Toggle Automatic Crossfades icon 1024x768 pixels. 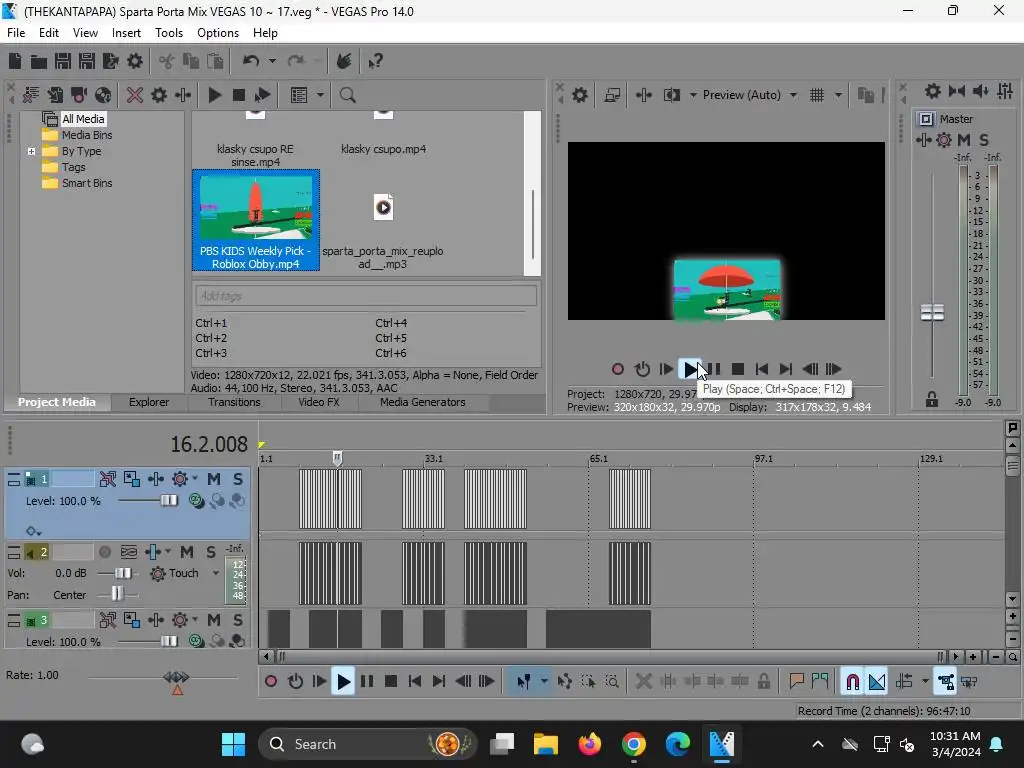[x=877, y=682]
